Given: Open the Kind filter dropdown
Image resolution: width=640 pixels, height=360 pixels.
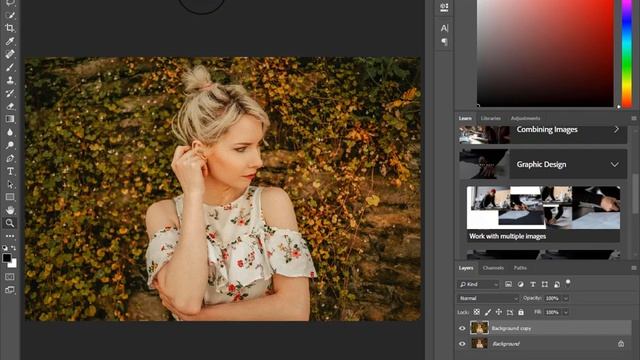Looking at the screenshot, I should tap(478, 284).
